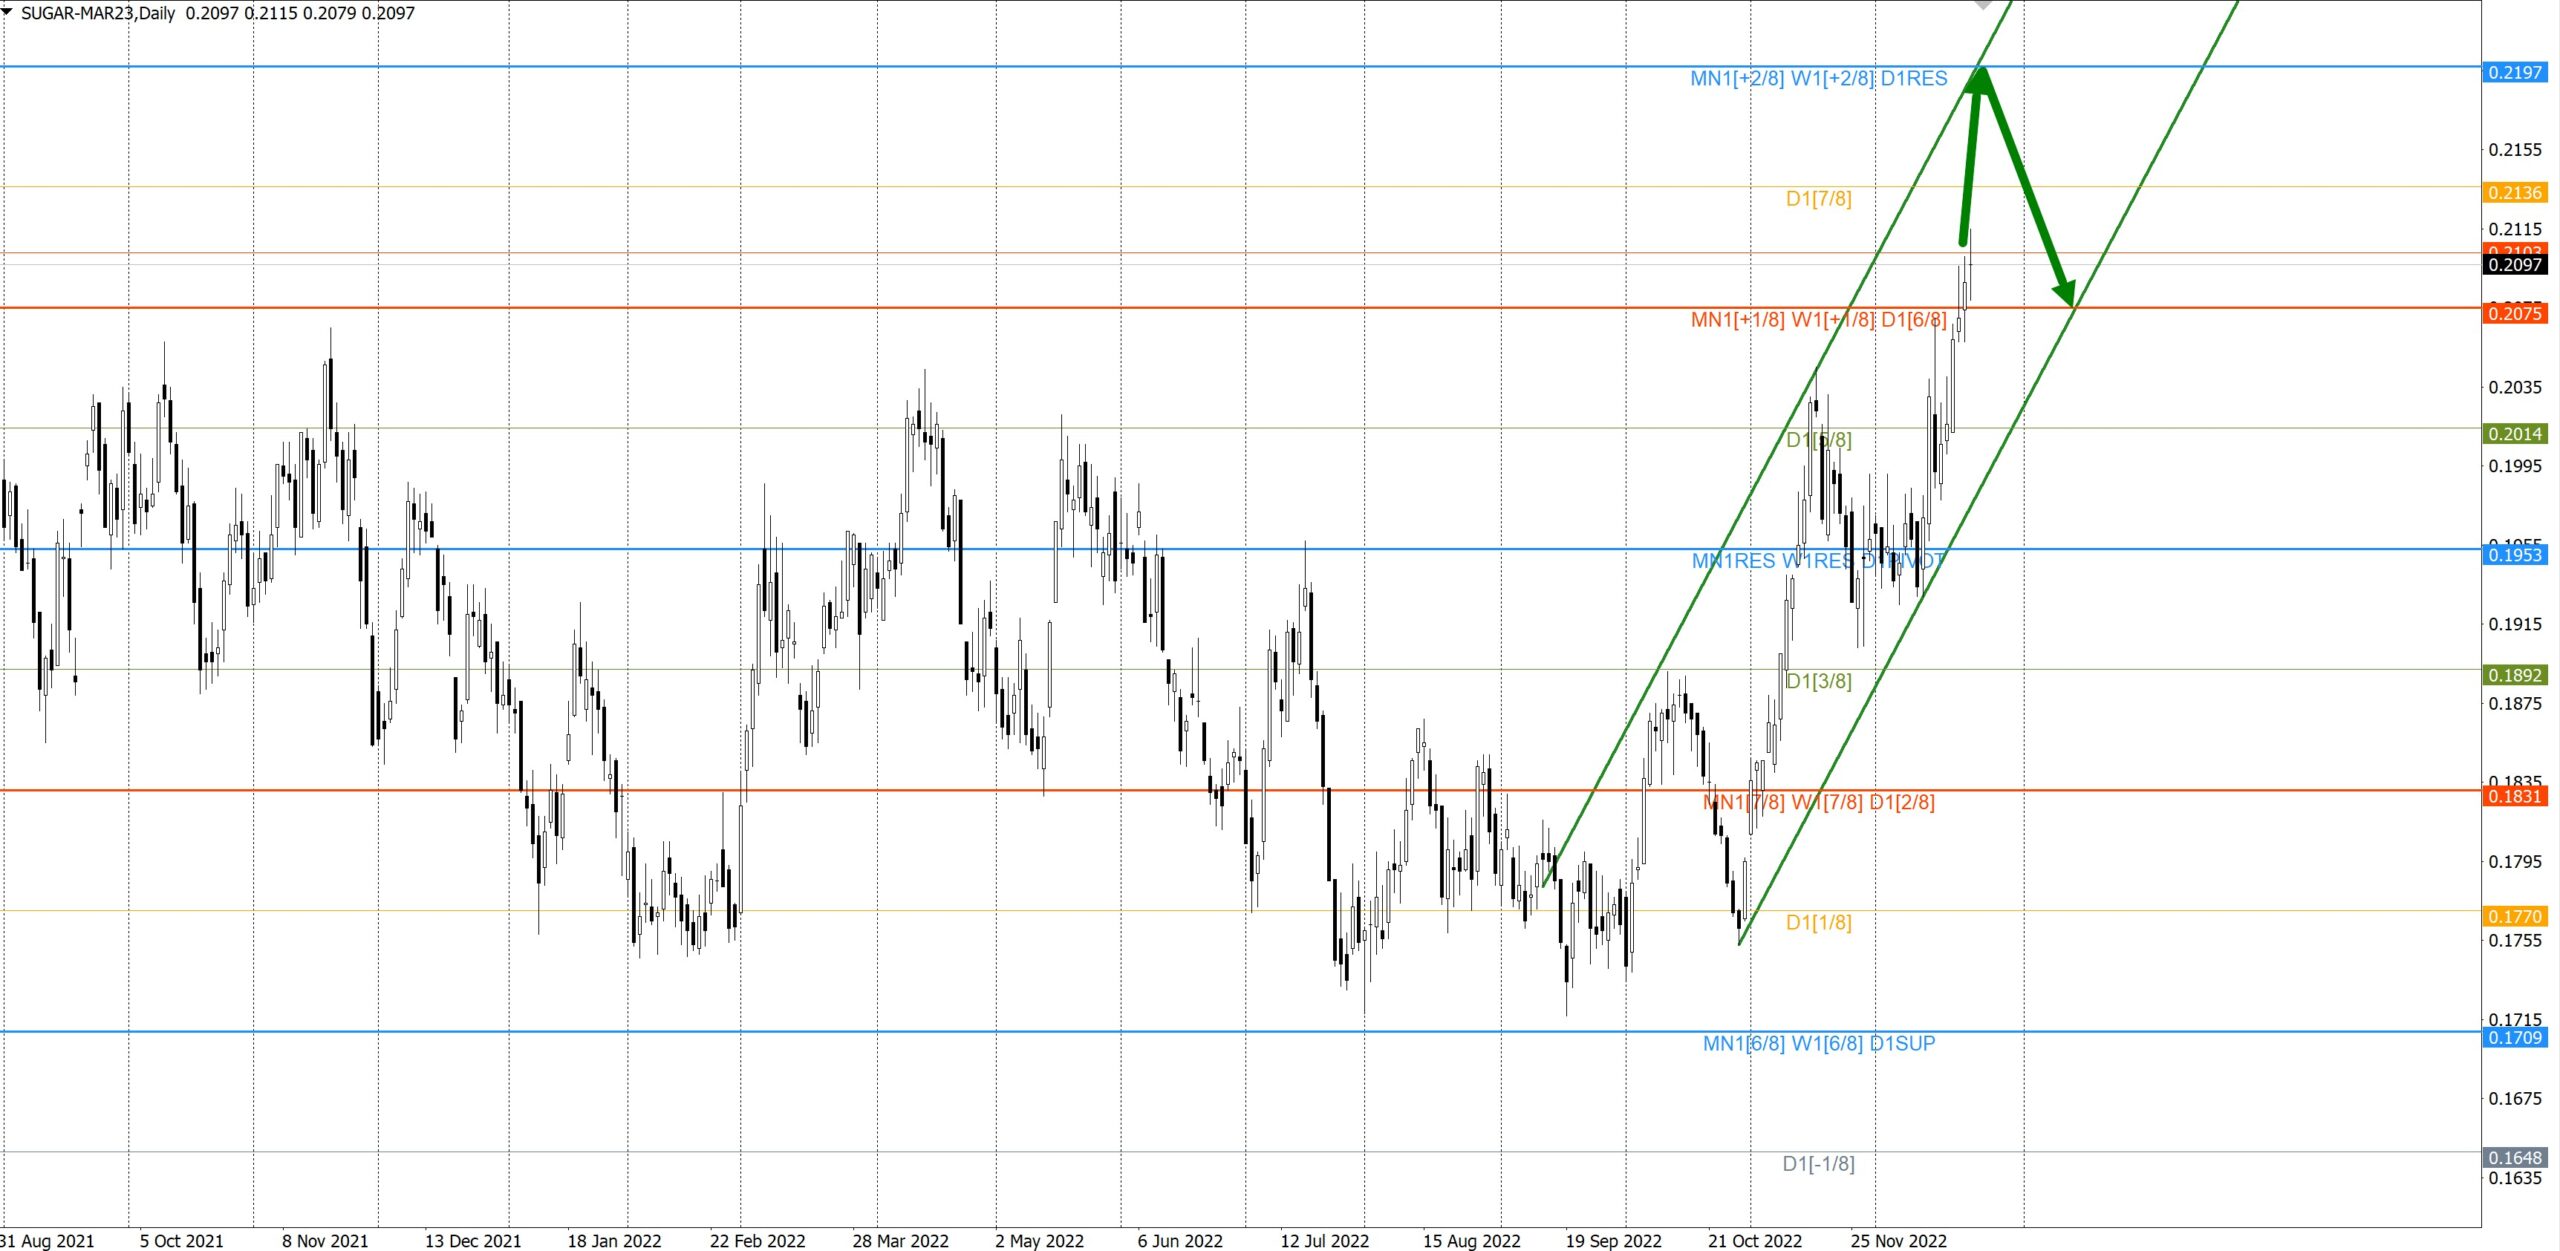This screenshot has height=1251, width=2560.
Task: Click the blue 0.1953 price tag
Action: [x=2514, y=555]
